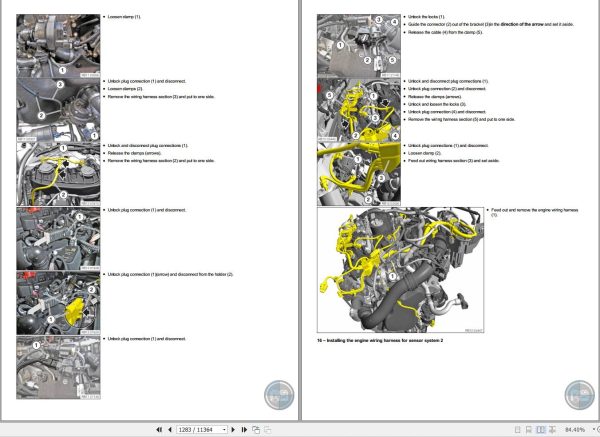Click the large engine wiring harness illustration

click(x=400, y=270)
